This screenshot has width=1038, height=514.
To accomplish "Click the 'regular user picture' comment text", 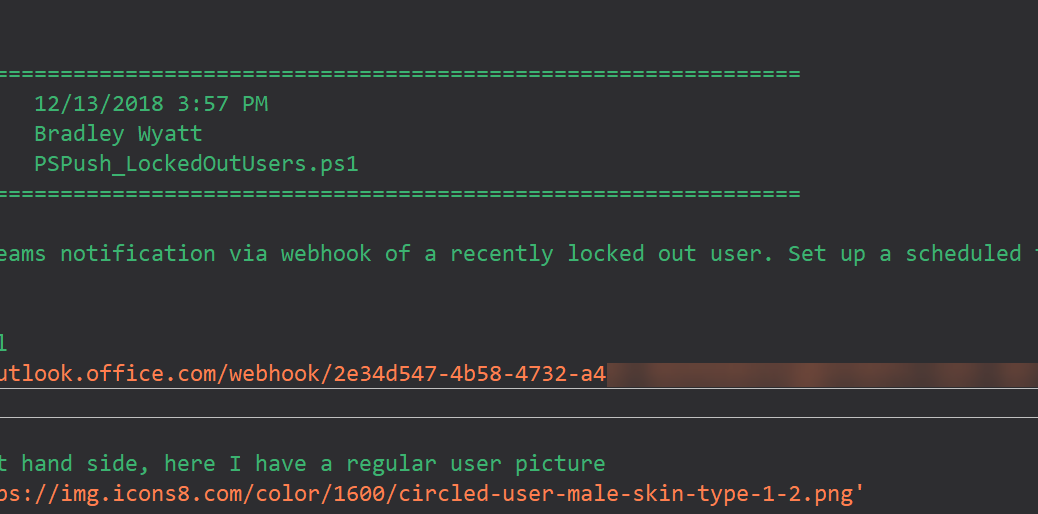I will (476, 464).
